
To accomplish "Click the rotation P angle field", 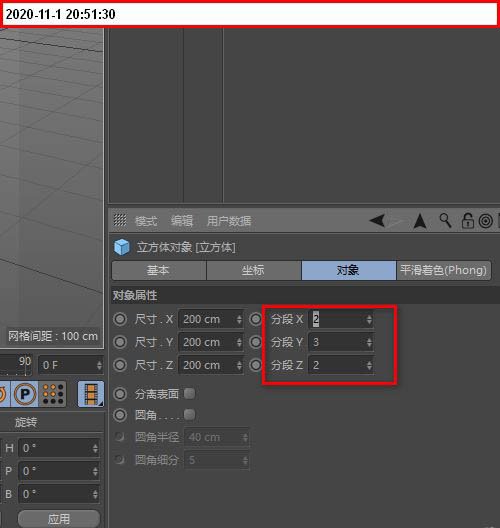I will (59, 471).
